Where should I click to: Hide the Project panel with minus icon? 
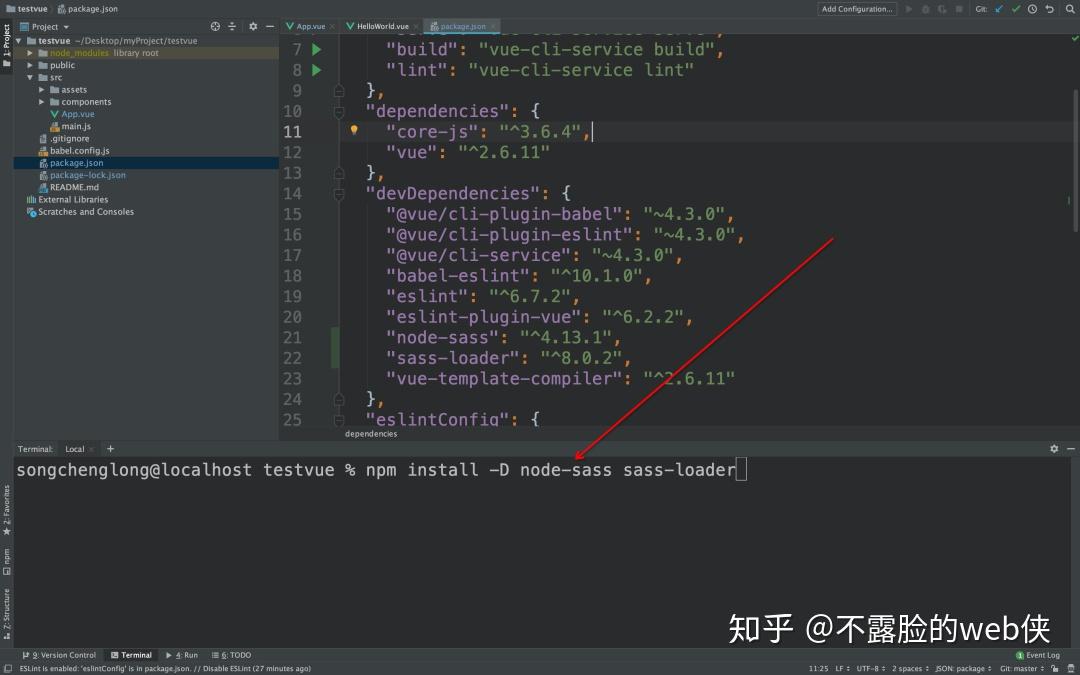(x=270, y=26)
